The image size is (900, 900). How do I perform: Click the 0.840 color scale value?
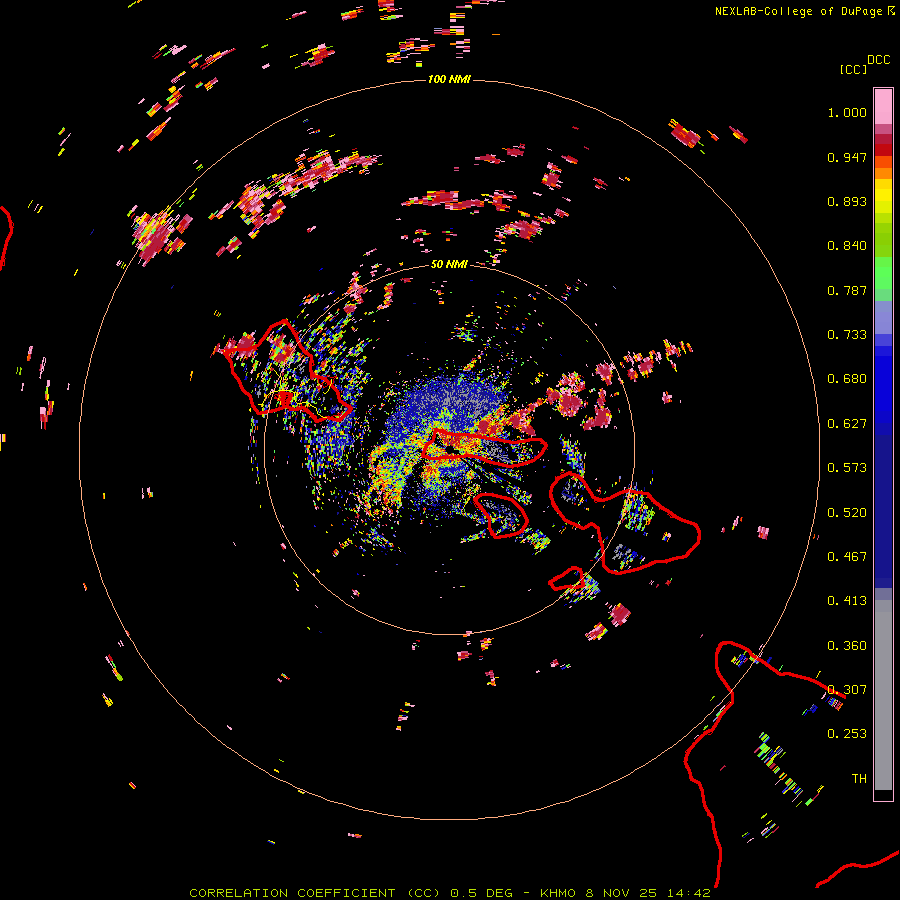(847, 246)
